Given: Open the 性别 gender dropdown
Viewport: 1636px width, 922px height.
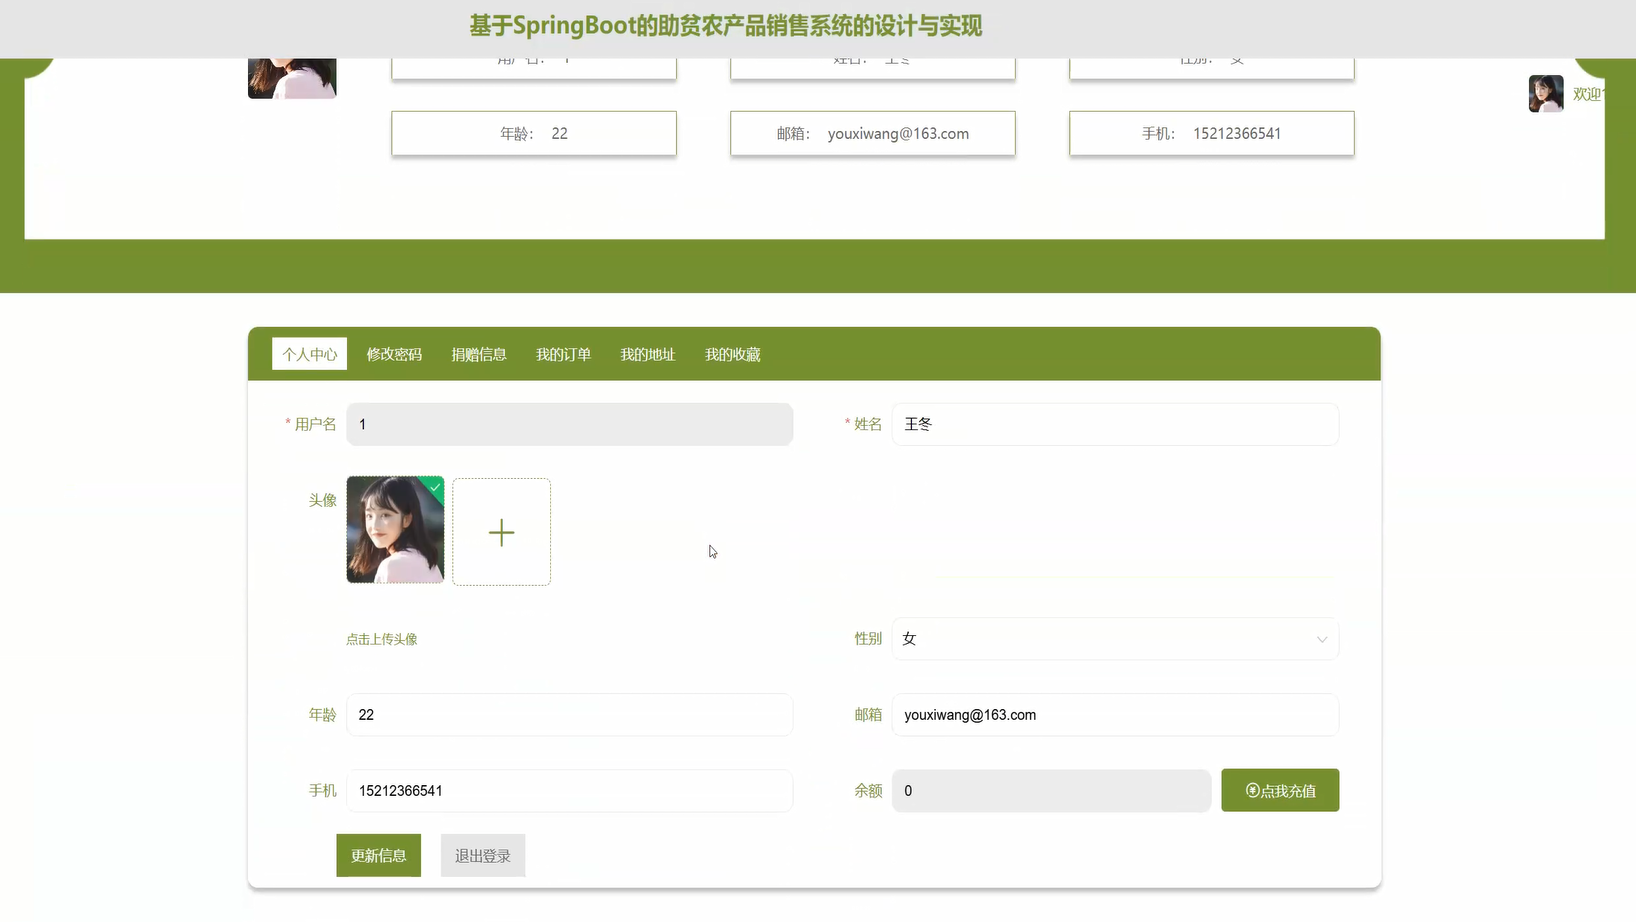Looking at the screenshot, I should point(1115,638).
